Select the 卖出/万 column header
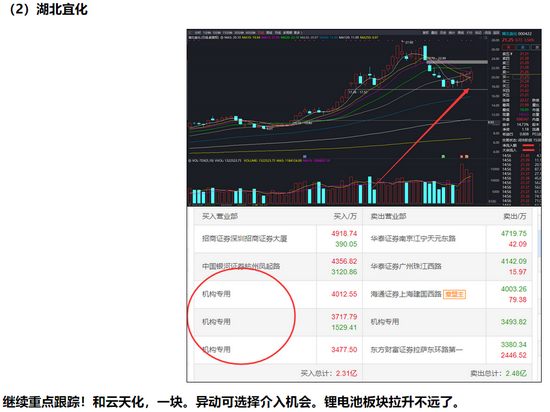This screenshot has height=412, width=550. [515, 216]
